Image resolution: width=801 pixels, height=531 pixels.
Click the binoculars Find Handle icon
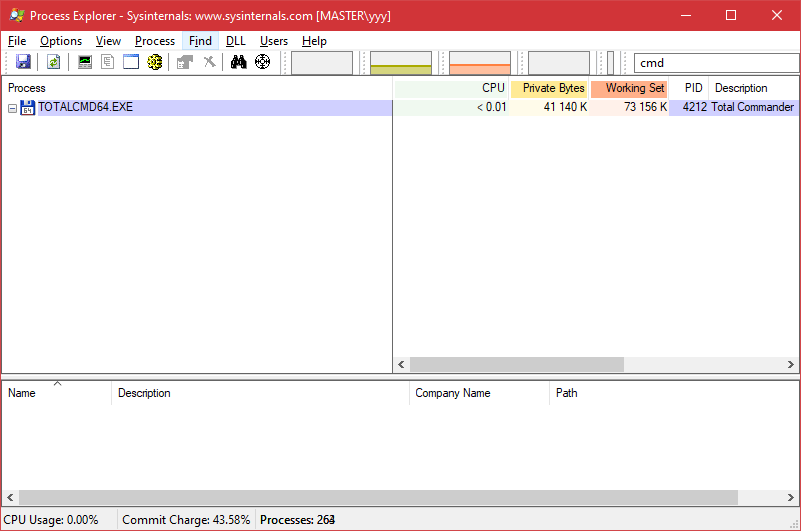pos(238,62)
